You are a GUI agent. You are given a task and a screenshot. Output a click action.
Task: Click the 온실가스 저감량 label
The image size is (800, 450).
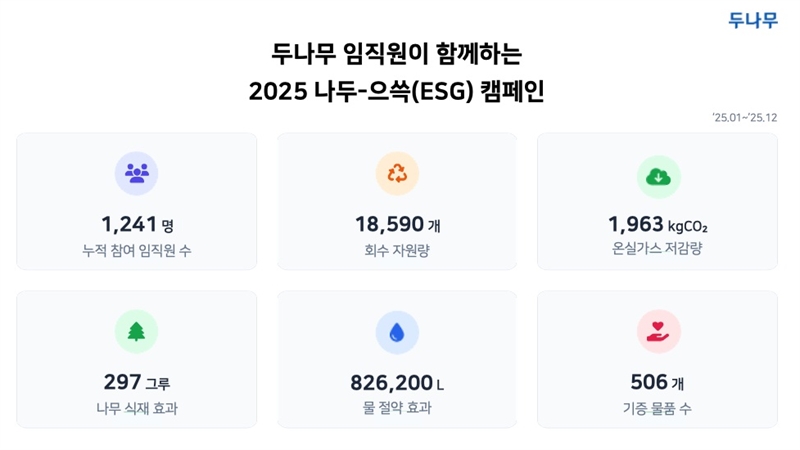658,250
